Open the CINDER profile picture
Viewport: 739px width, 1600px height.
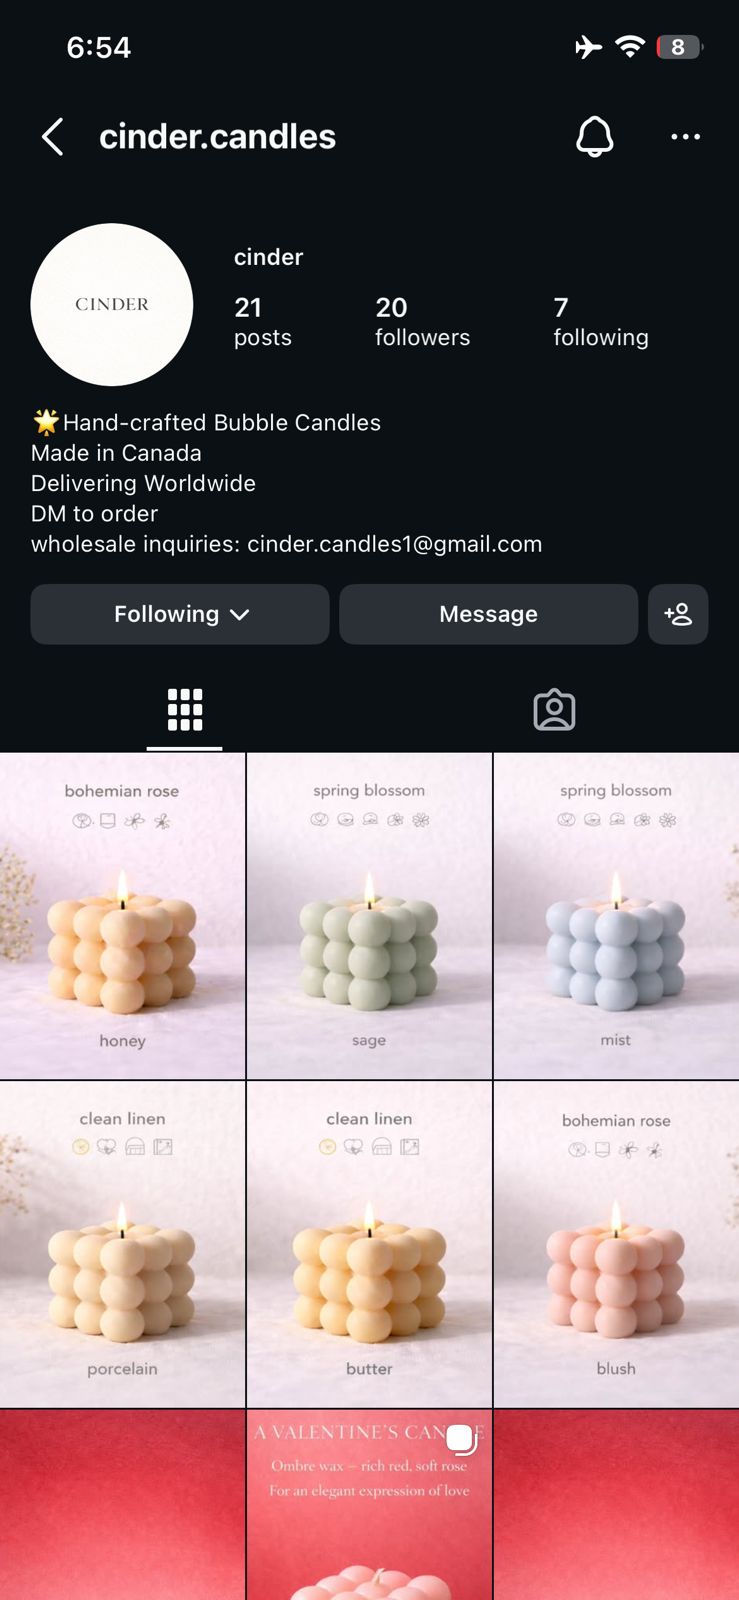pyautogui.click(x=112, y=304)
